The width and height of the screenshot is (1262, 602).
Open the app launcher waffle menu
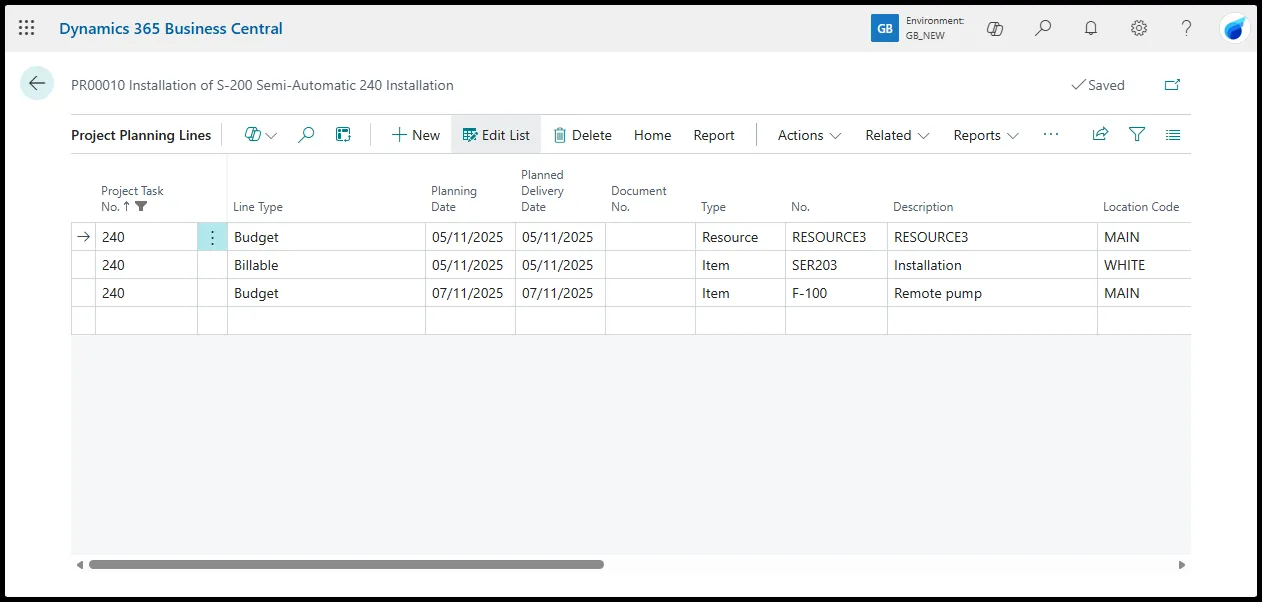(27, 29)
